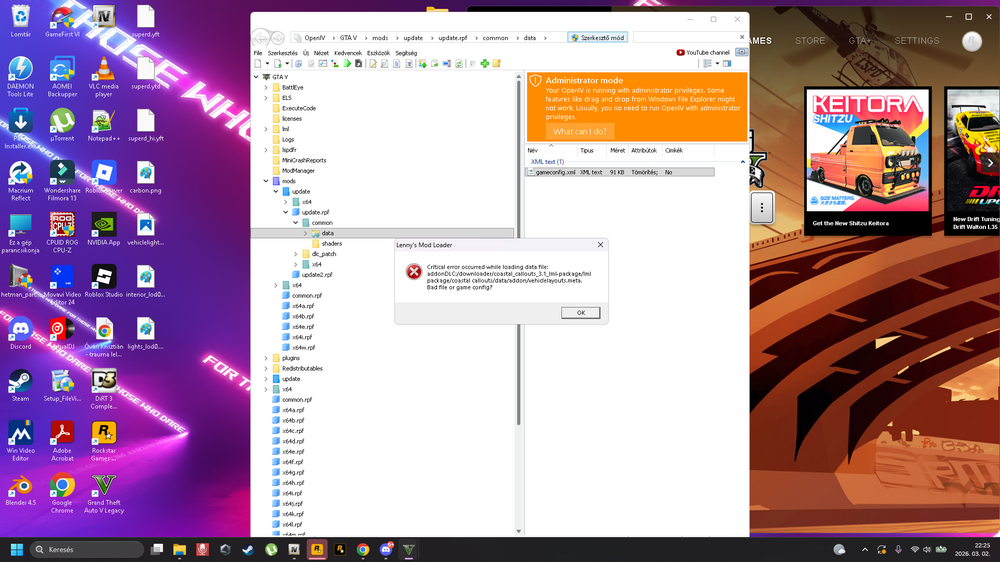Collapse the mods folder
The height and width of the screenshot is (562, 1000).
click(267, 181)
